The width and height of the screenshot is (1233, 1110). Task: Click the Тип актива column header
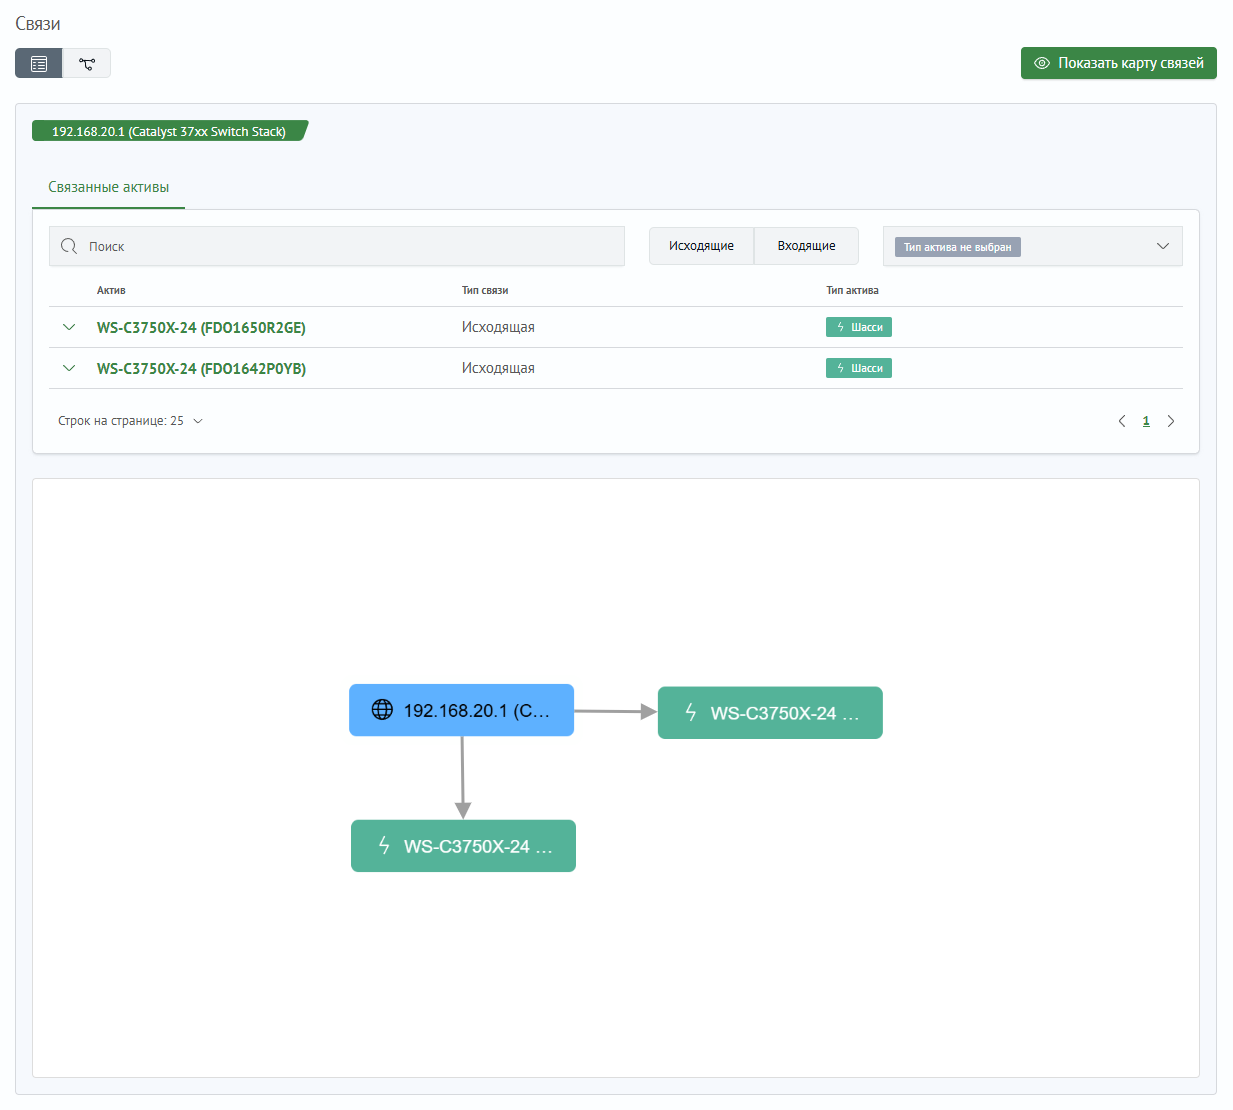(x=852, y=290)
